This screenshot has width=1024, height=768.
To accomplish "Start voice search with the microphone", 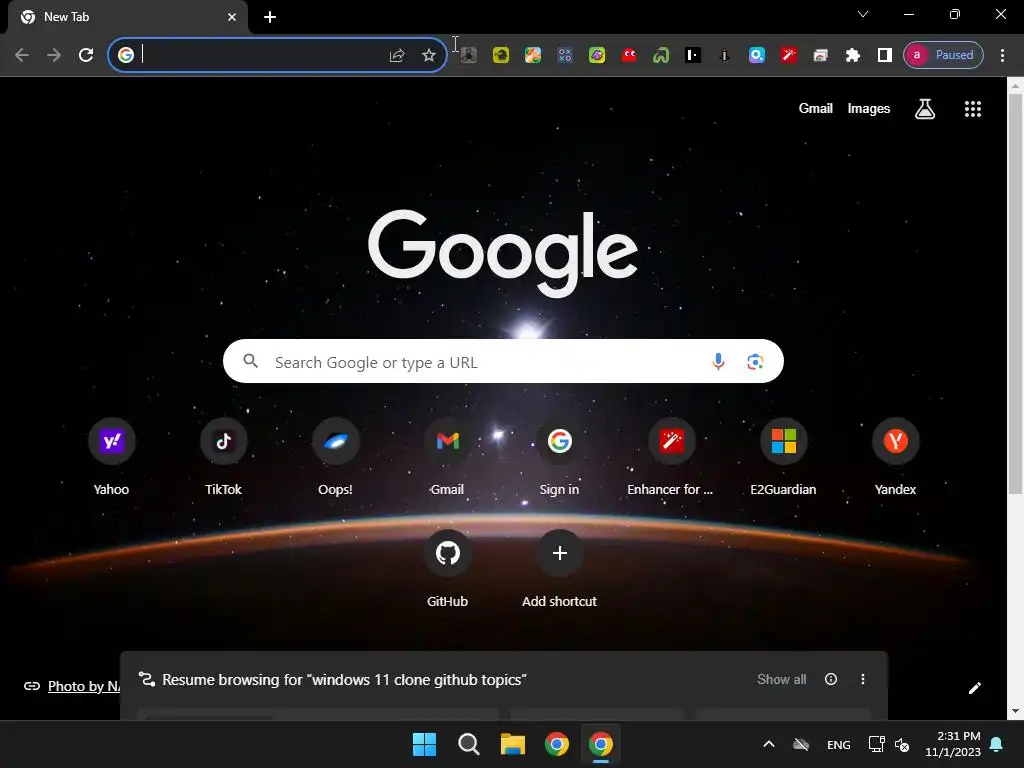I will pos(718,361).
